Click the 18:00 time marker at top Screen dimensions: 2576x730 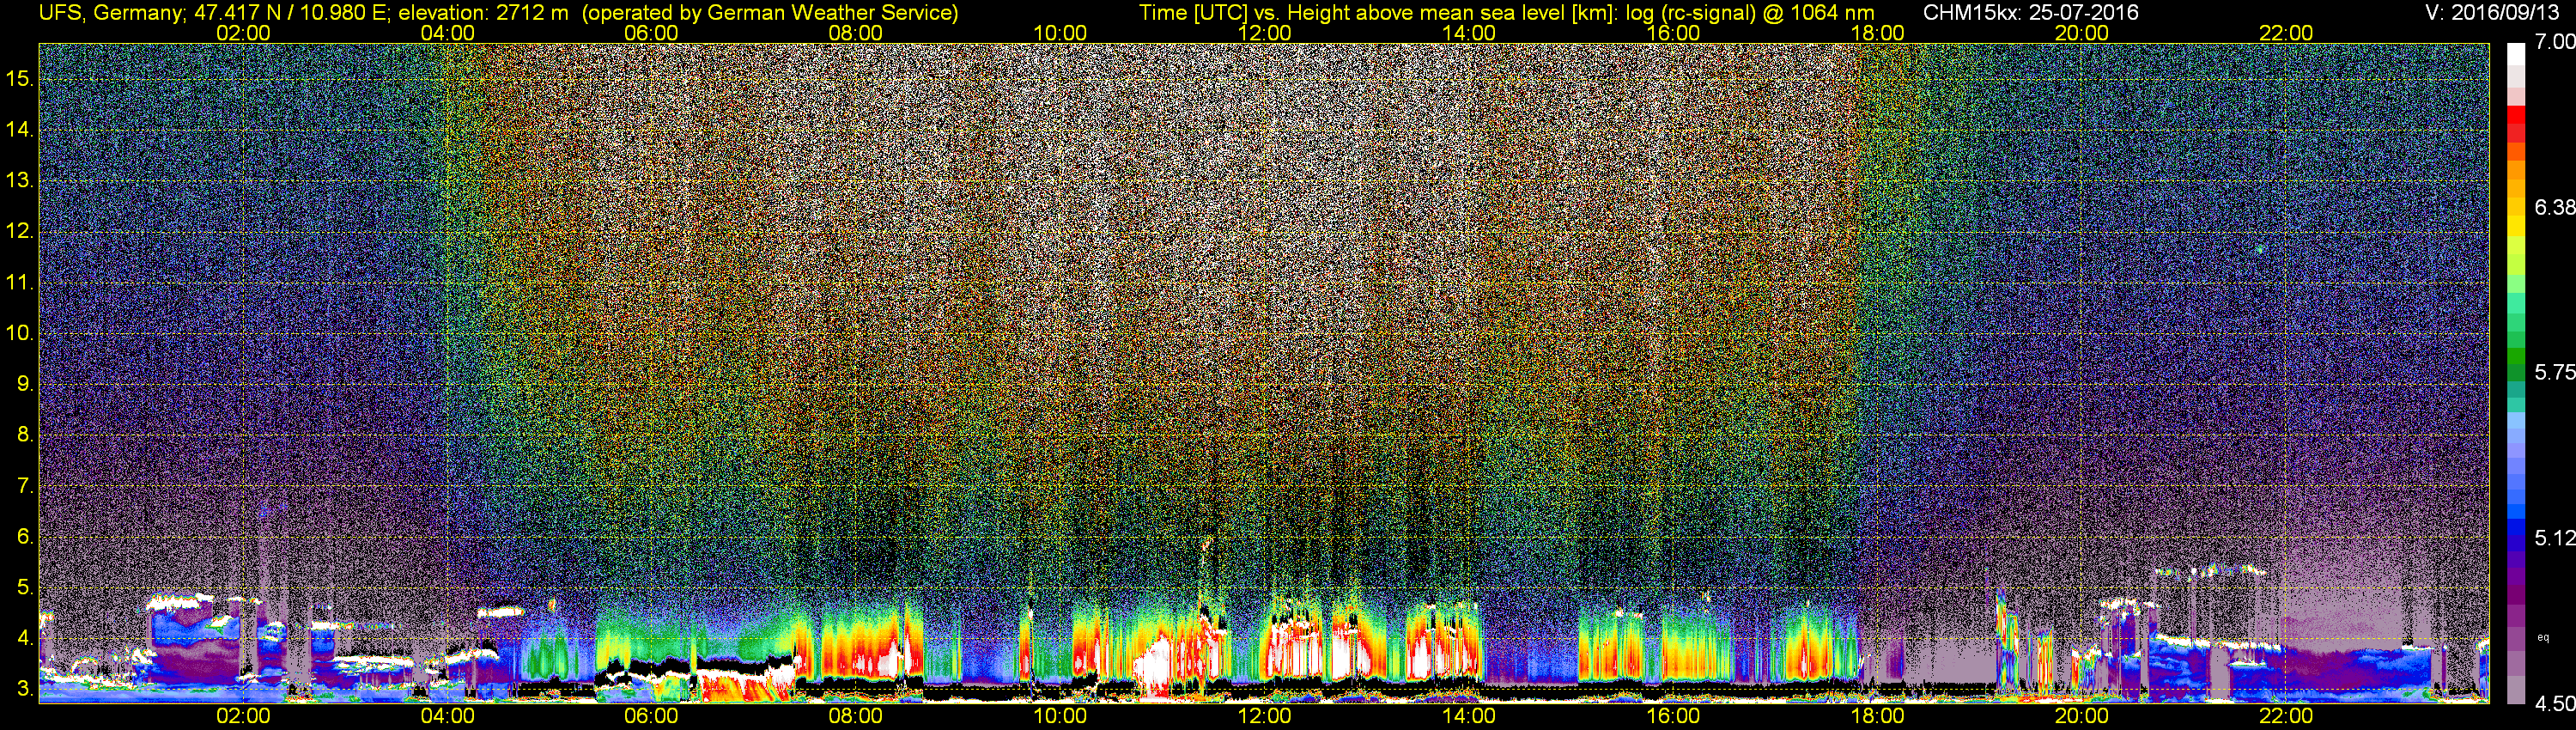pyautogui.click(x=1877, y=33)
